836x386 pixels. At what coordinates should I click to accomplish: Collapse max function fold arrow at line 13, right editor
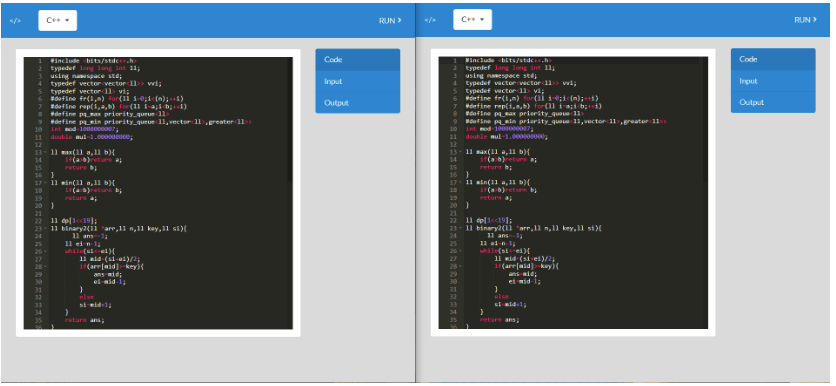point(461,152)
